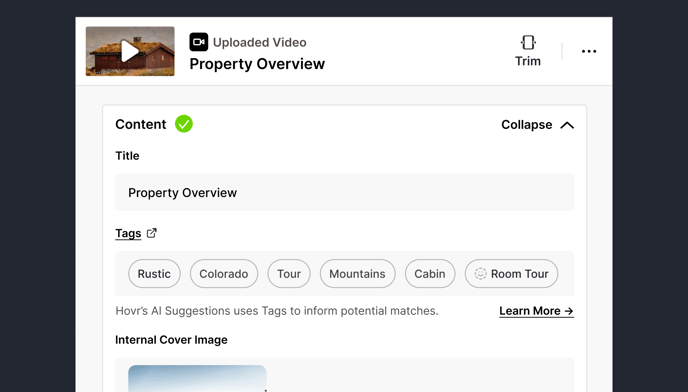Open the Learn More link
Image resolution: width=688 pixels, height=392 pixels.
click(536, 311)
